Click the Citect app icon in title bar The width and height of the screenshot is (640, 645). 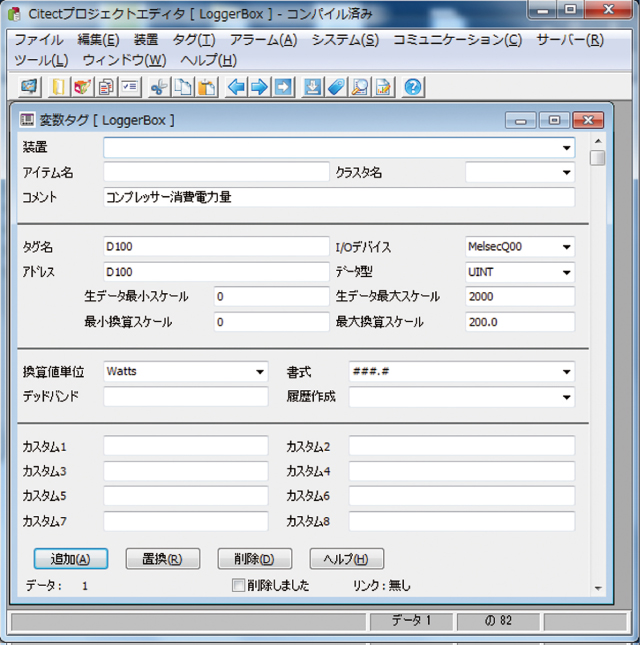tap(15, 14)
